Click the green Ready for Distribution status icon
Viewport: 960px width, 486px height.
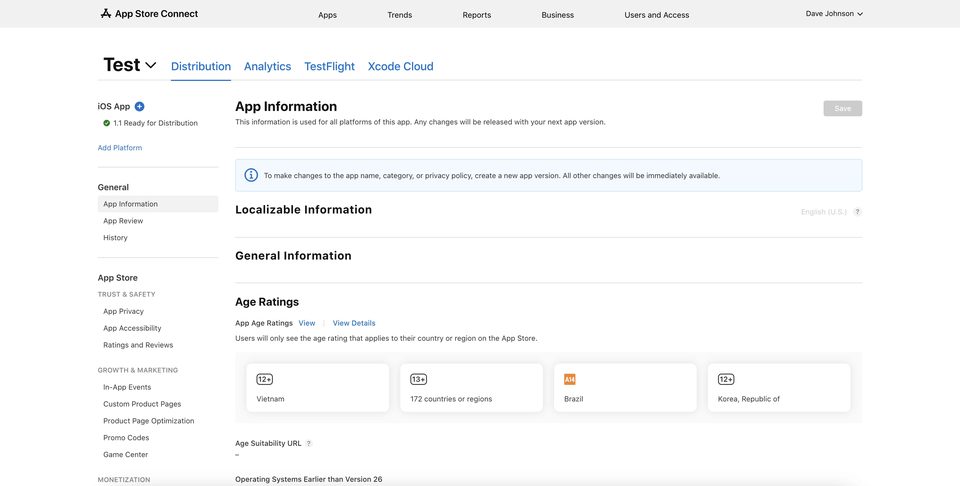(x=107, y=123)
